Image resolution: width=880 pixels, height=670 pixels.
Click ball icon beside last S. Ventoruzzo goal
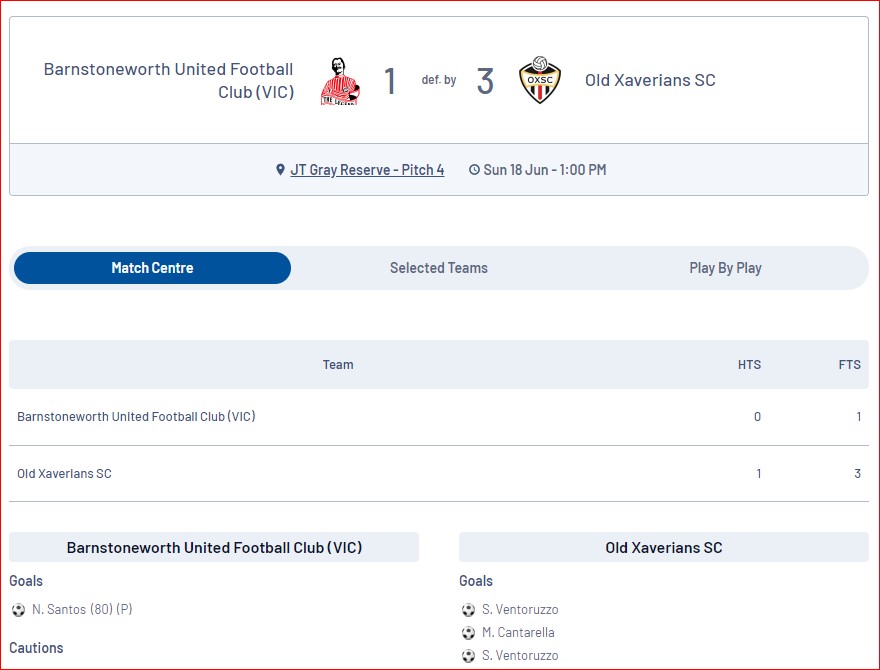[x=468, y=656]
